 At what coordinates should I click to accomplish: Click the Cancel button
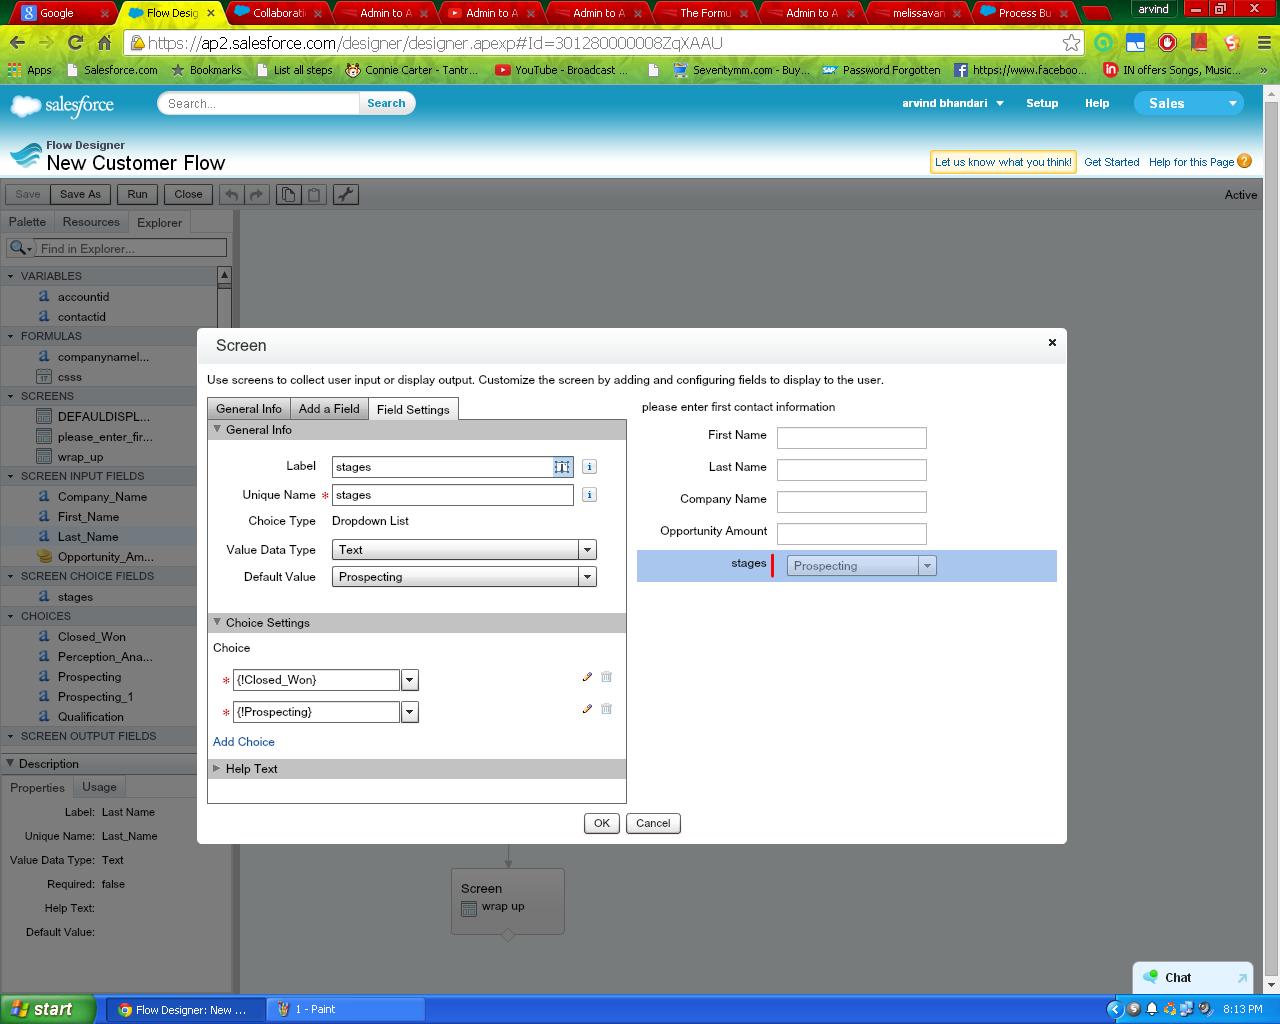[x=653, y=823]
